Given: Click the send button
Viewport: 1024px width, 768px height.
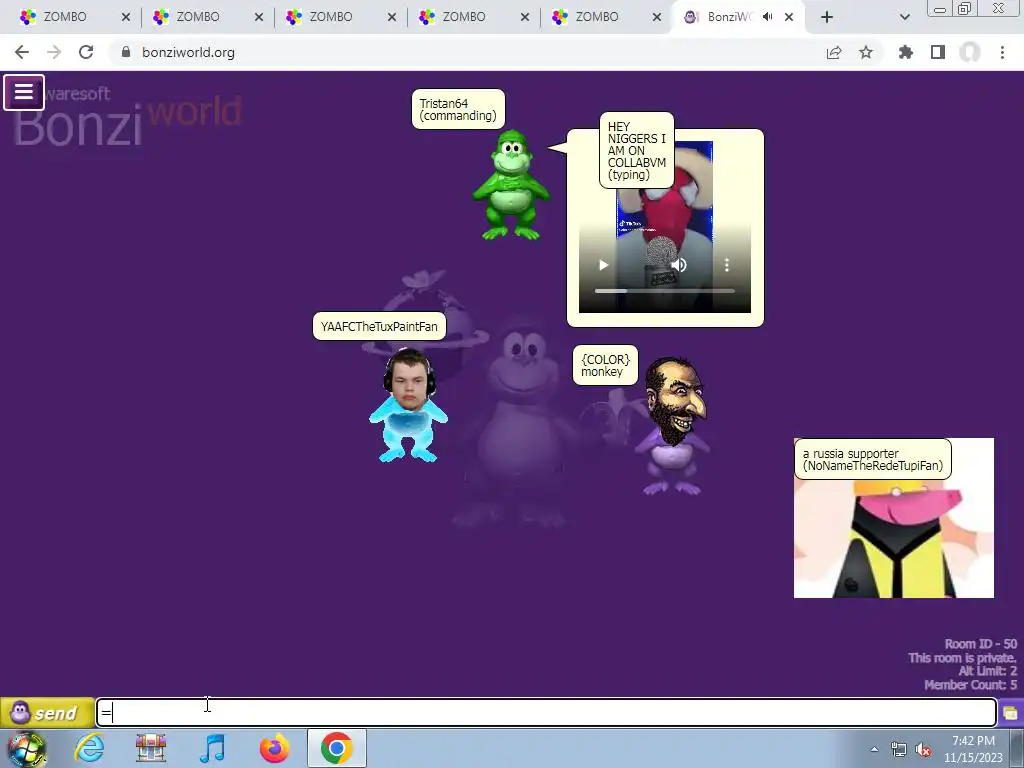Looking at the screenshot, I should coord(47,712).
